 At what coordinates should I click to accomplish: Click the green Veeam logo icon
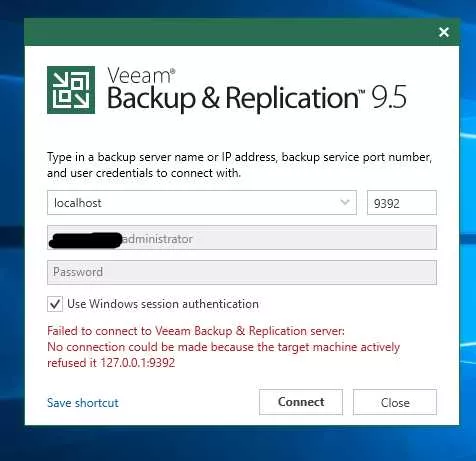click(x=71, y=90)
